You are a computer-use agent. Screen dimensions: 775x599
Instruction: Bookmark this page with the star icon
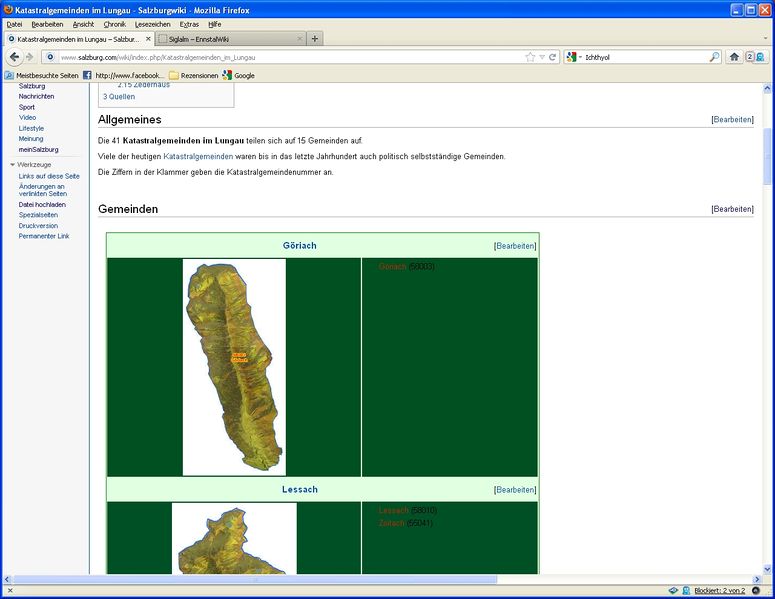530,57
